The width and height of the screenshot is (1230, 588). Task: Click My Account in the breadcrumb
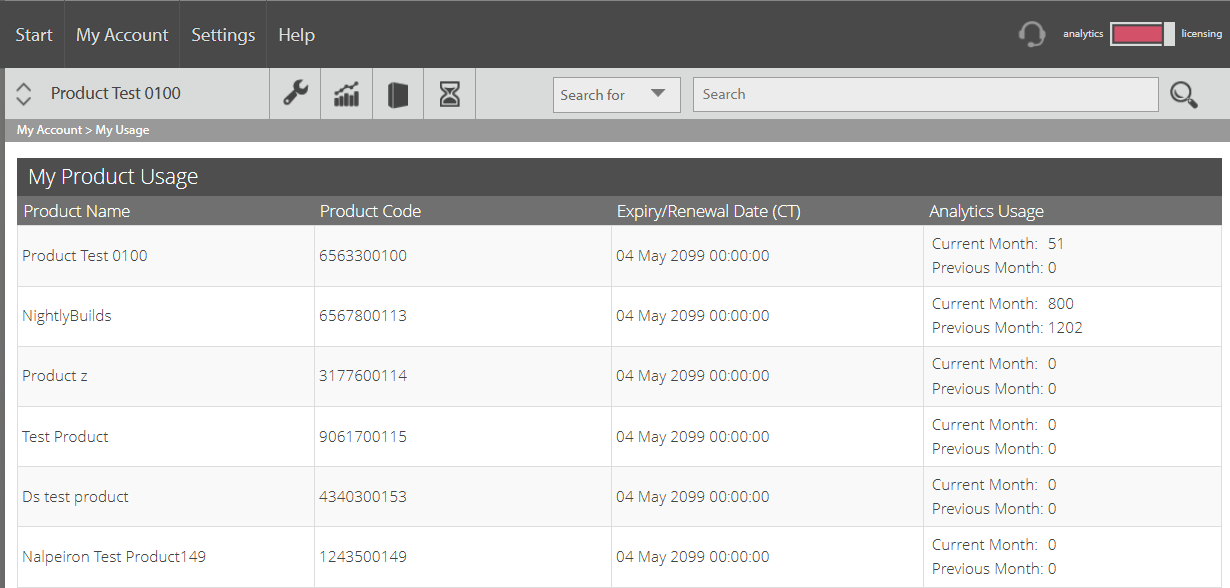pyautogui.click(x=49, y=130)
